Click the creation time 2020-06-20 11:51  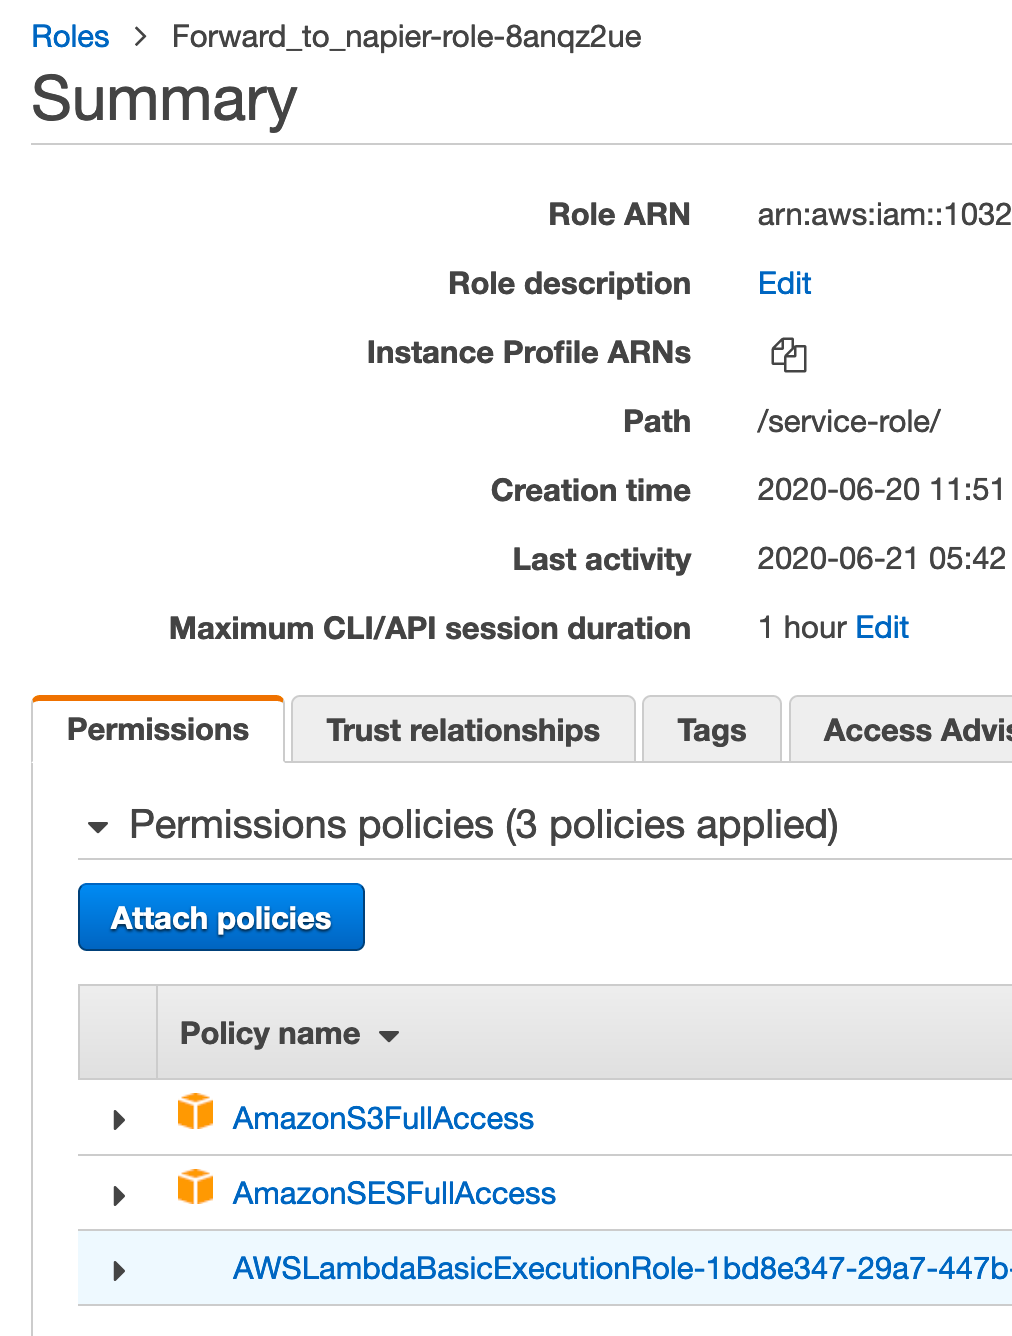[880, 490]
